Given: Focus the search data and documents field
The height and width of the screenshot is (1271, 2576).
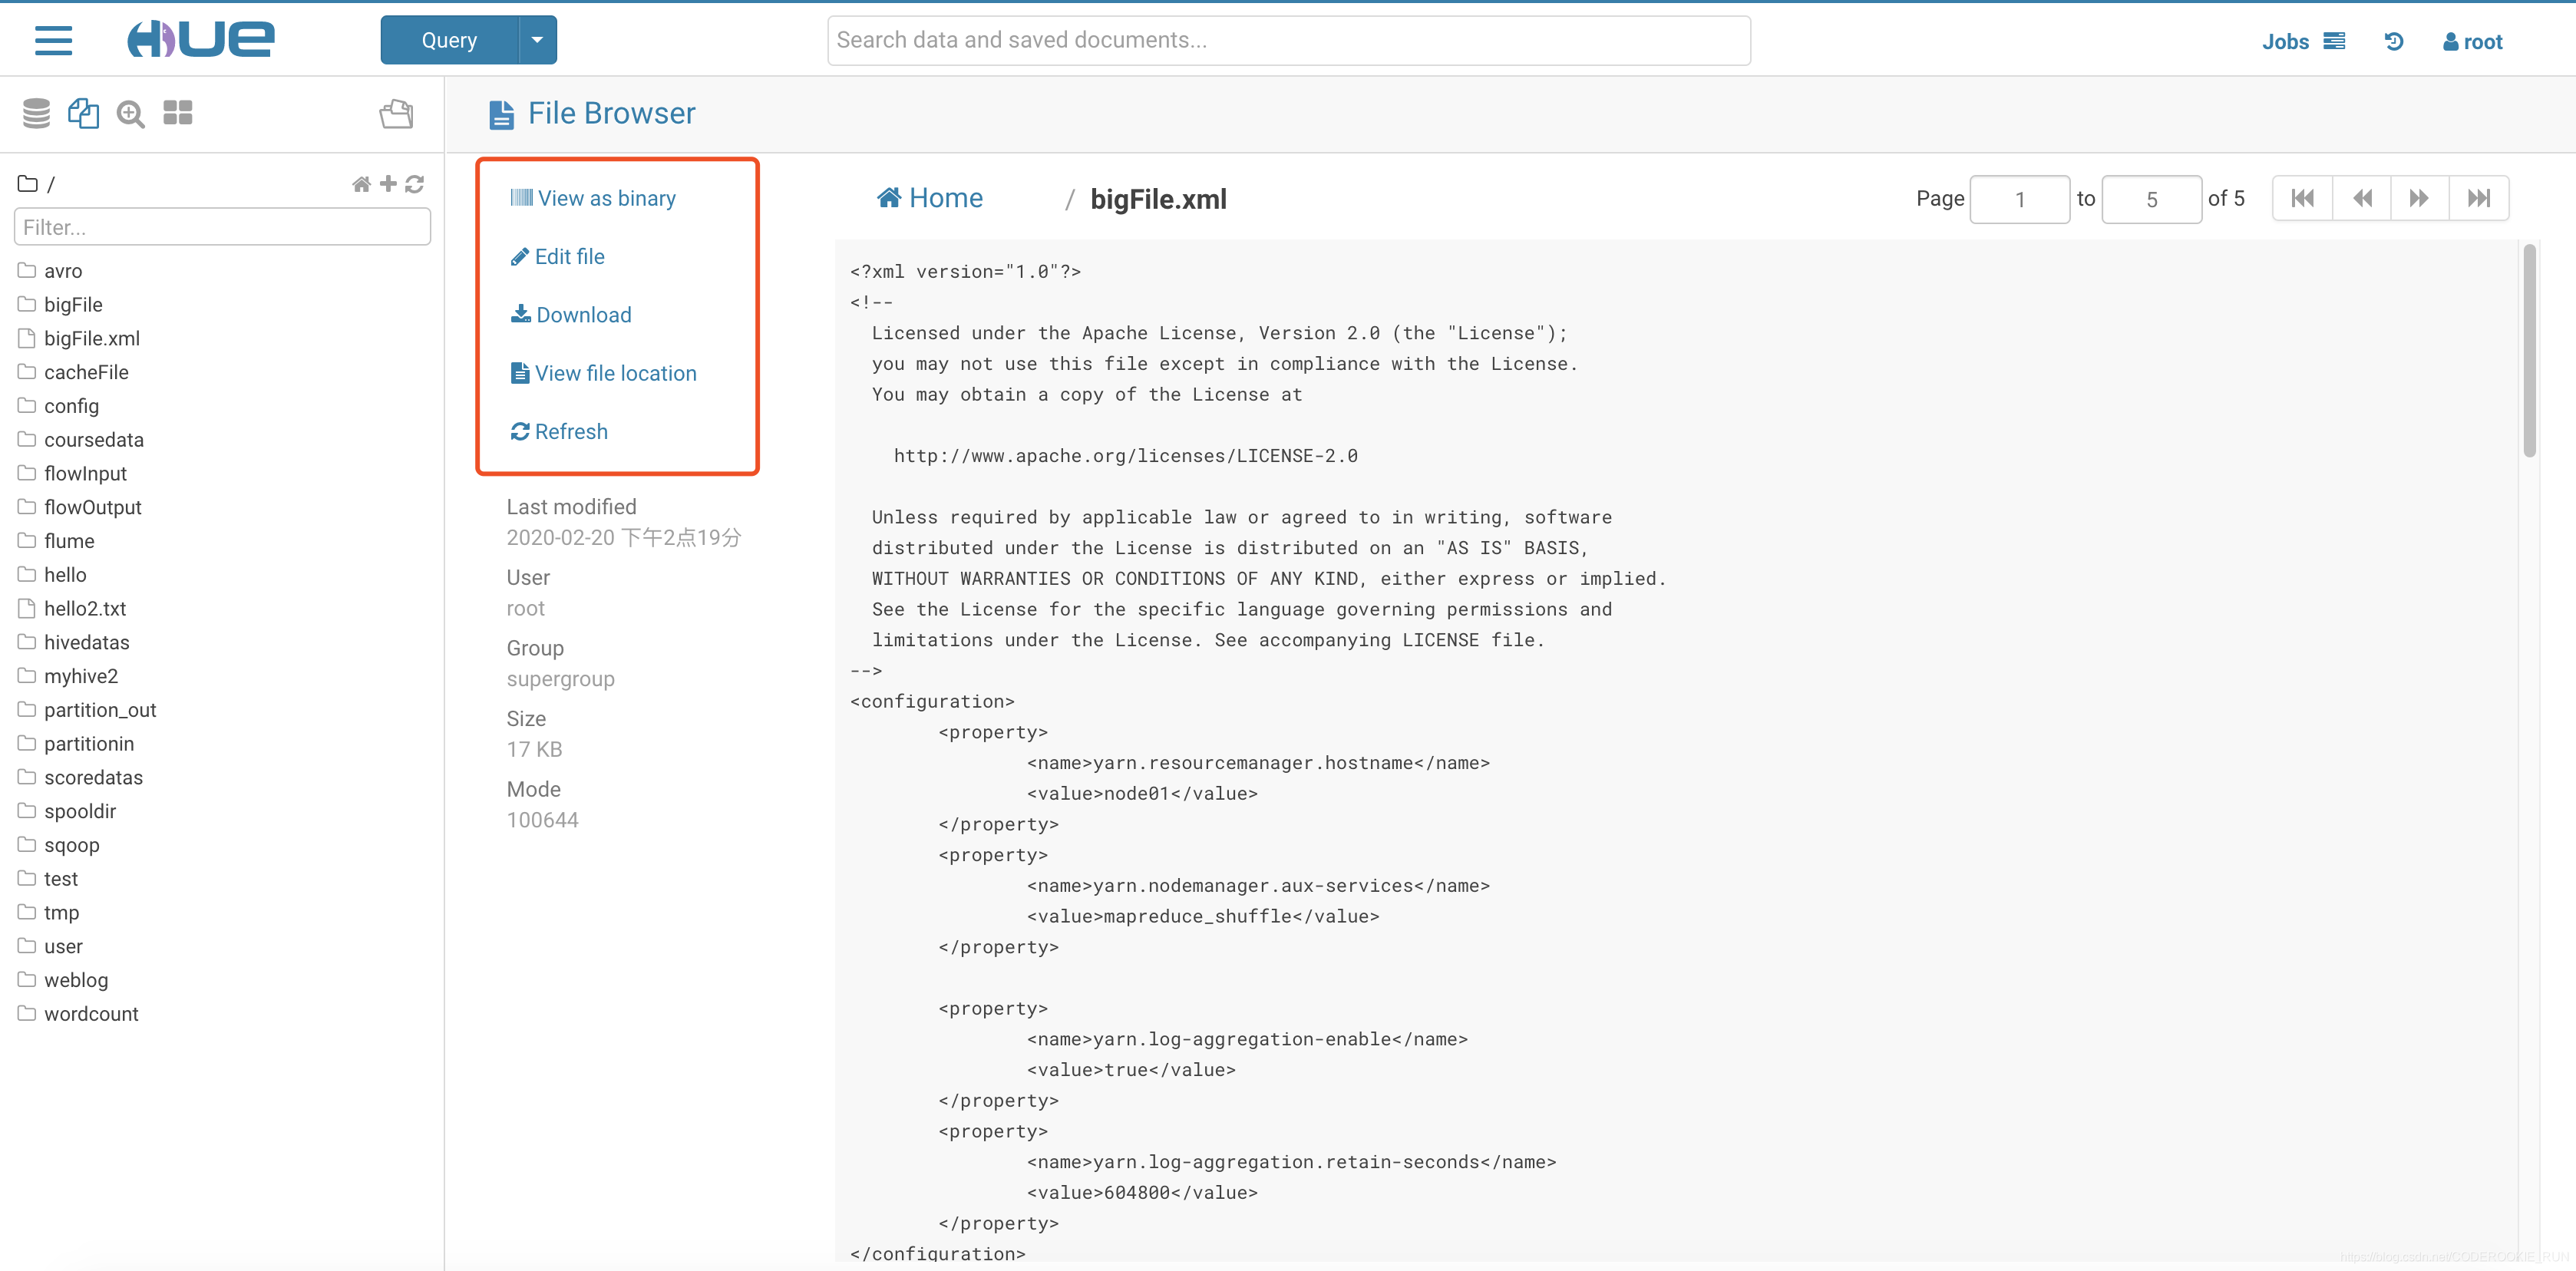Looking at the screenshot, I should pos(1288,40).
